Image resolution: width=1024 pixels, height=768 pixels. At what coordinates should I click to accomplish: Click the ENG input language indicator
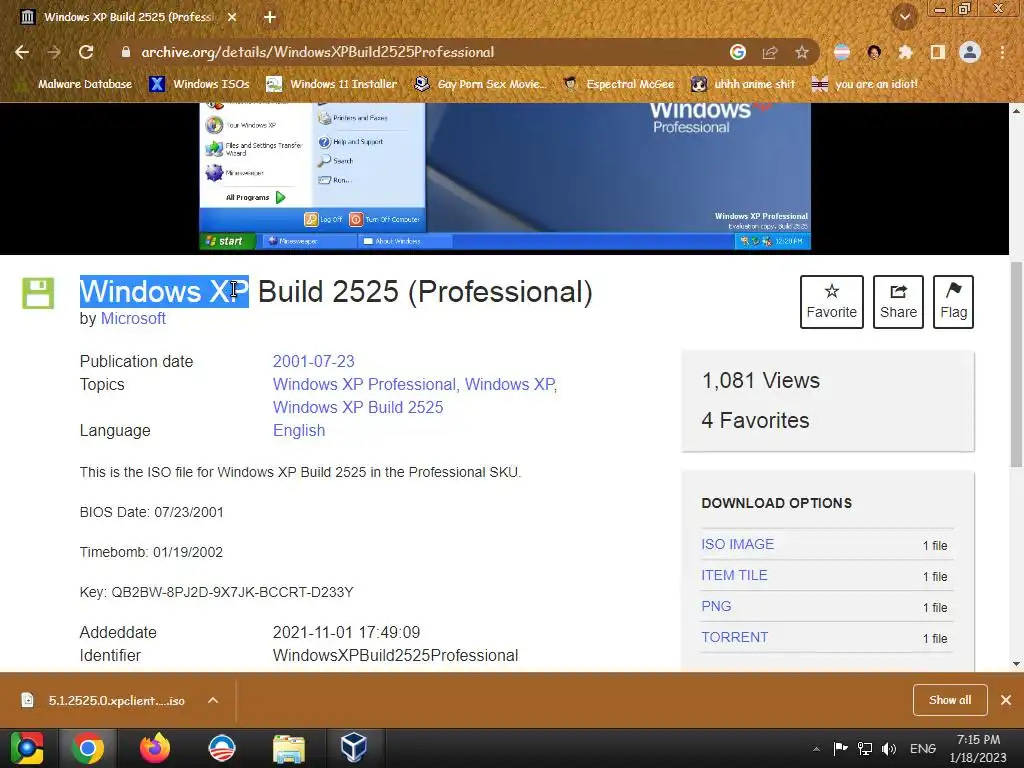(x=923, y=748)
